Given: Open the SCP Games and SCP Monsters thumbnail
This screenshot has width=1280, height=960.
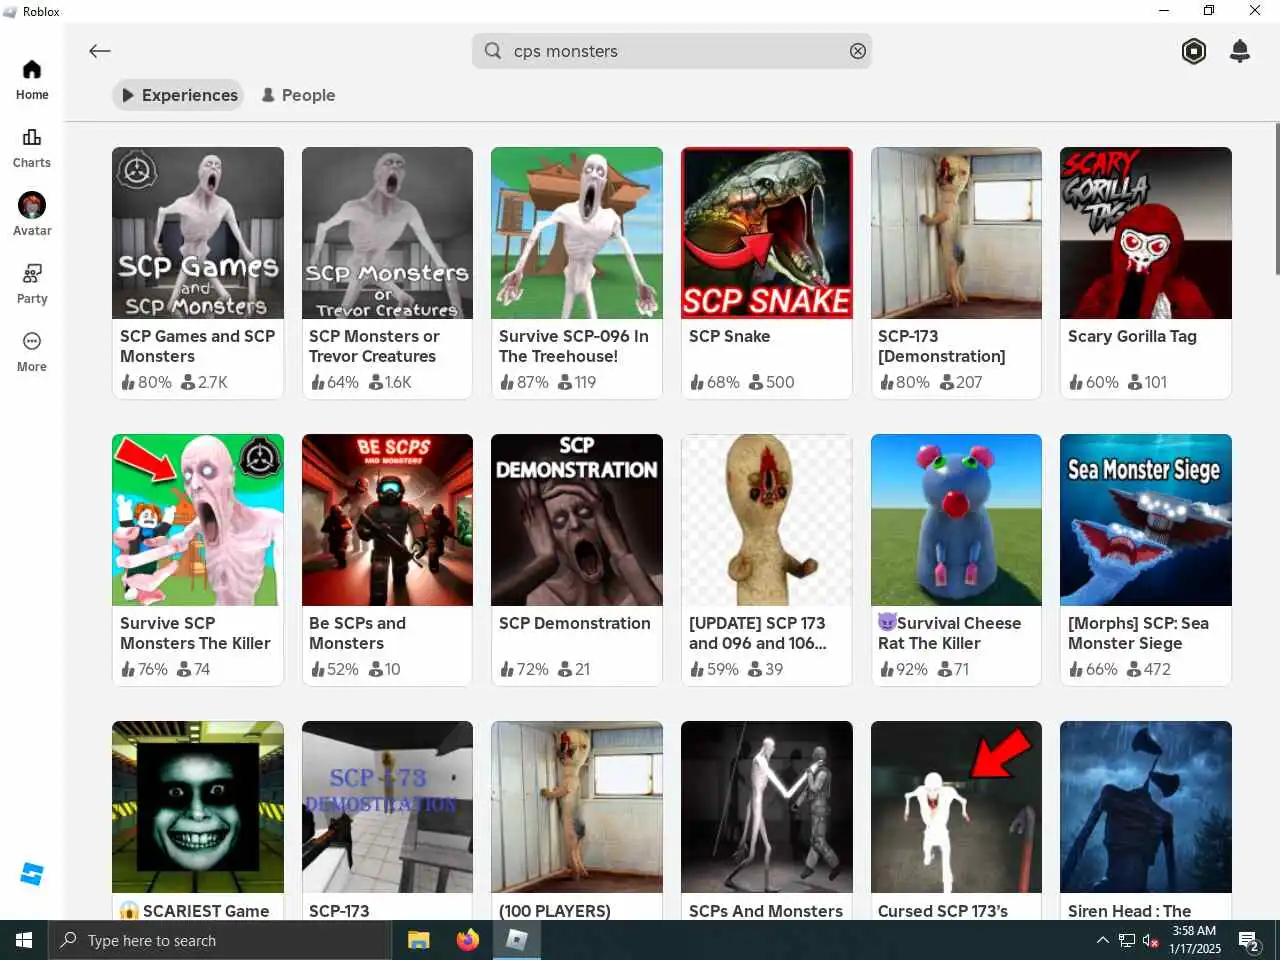Looking at the screenshot, I should point(198,233).
